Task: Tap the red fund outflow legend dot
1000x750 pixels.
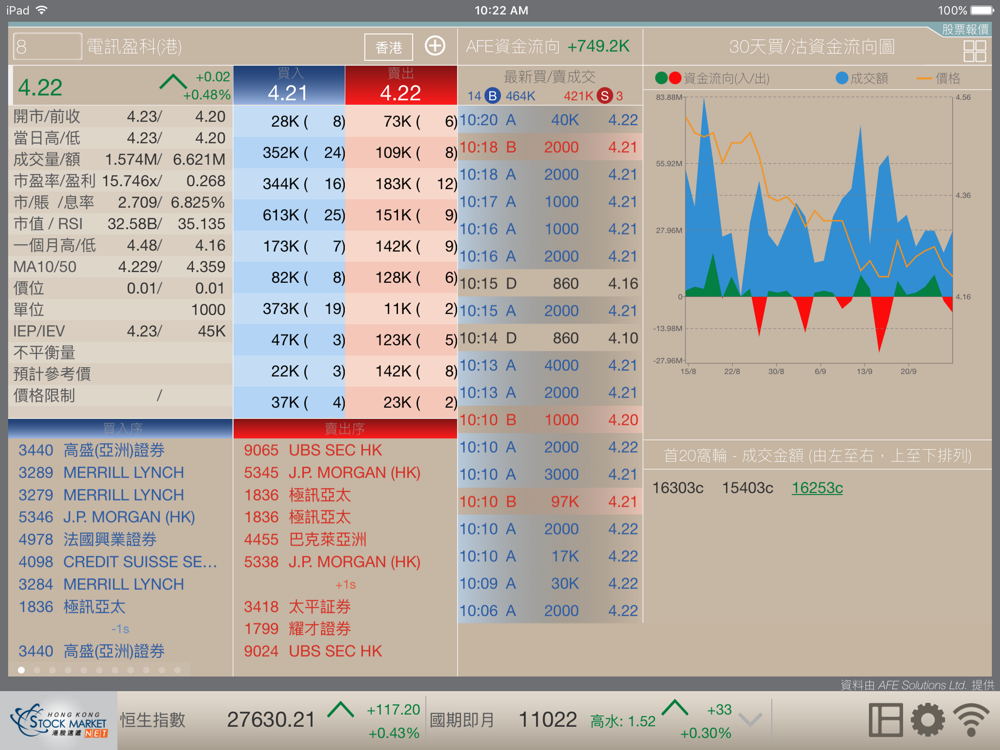Action: tap(675, 78)
